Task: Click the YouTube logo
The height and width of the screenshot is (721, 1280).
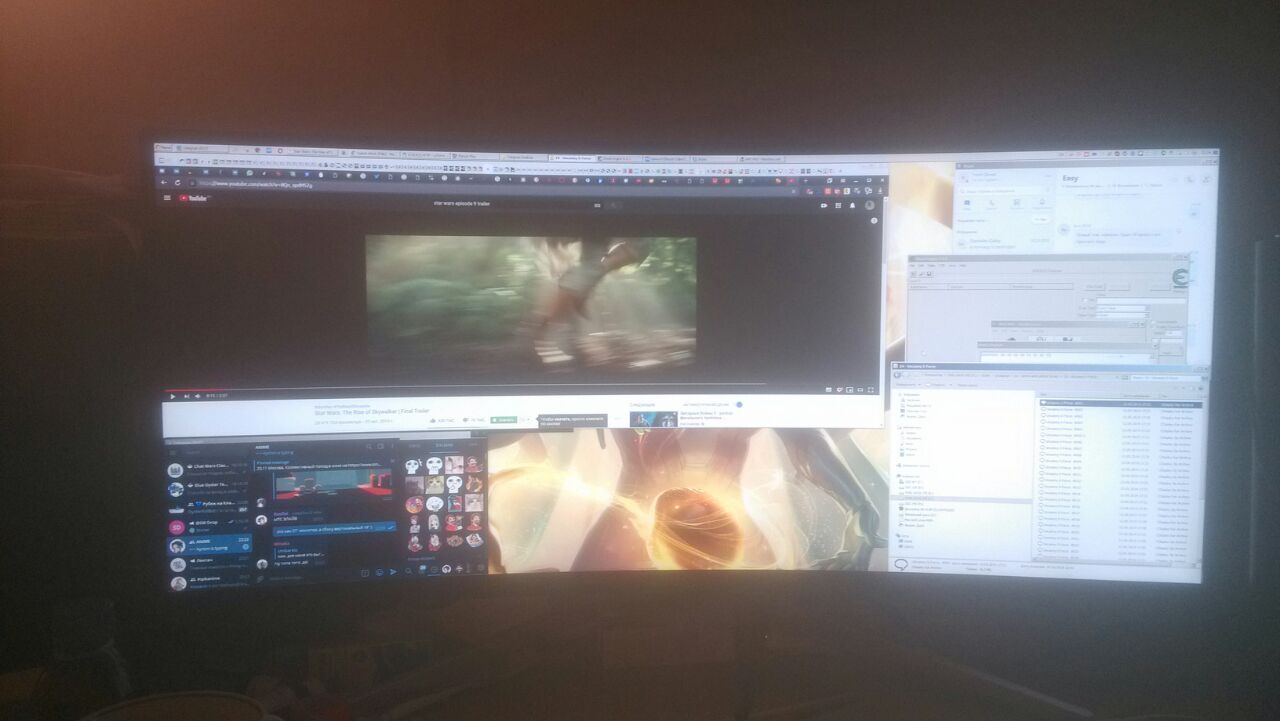Action: tap(194, 198)
